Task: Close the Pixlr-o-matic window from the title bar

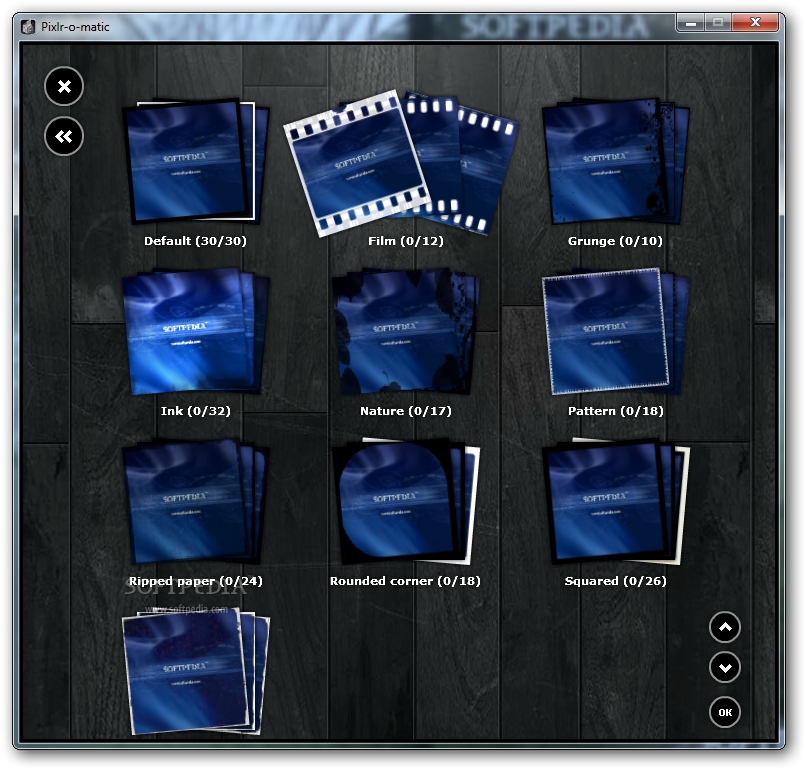Action: pyautogui.click(x=755, y=23)
